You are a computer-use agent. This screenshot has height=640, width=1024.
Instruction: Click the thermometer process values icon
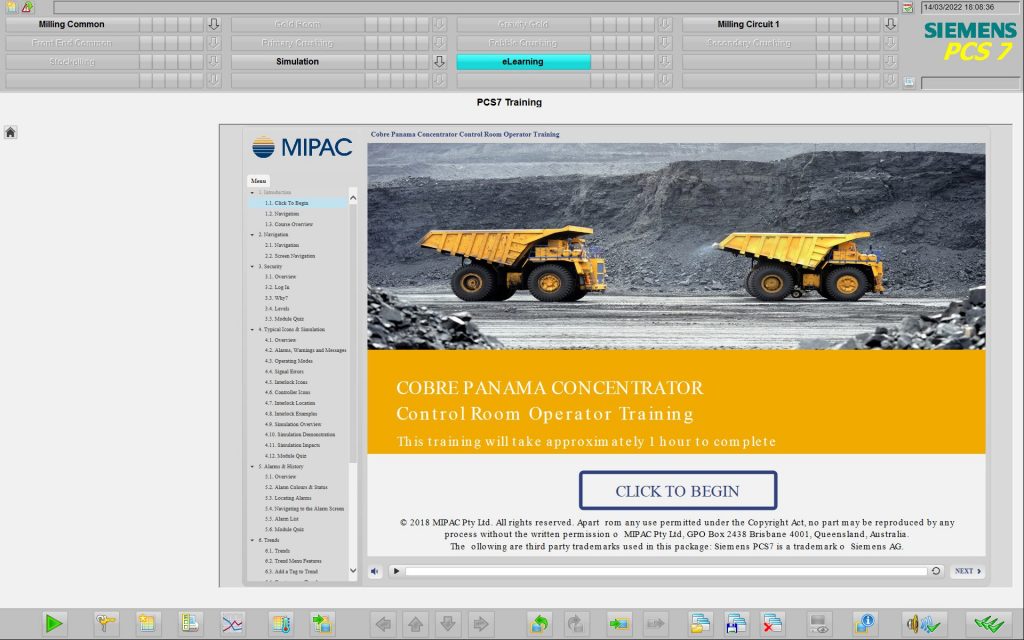click(282, 621)
